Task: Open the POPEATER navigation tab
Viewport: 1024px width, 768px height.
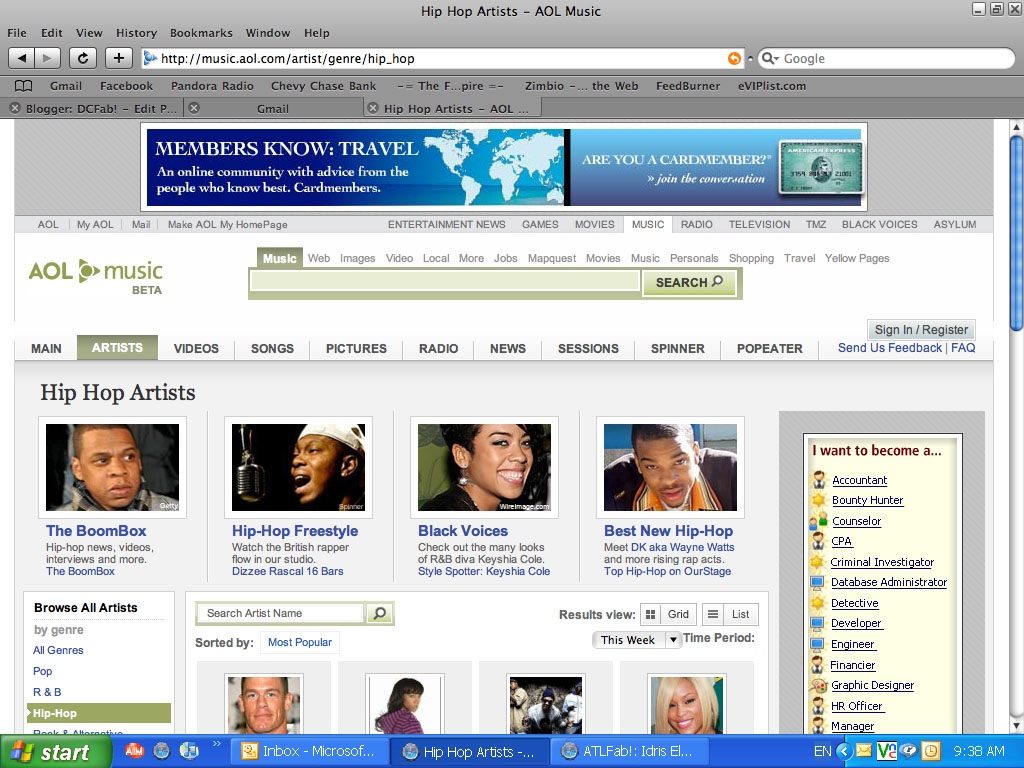Action: [769, 348]
